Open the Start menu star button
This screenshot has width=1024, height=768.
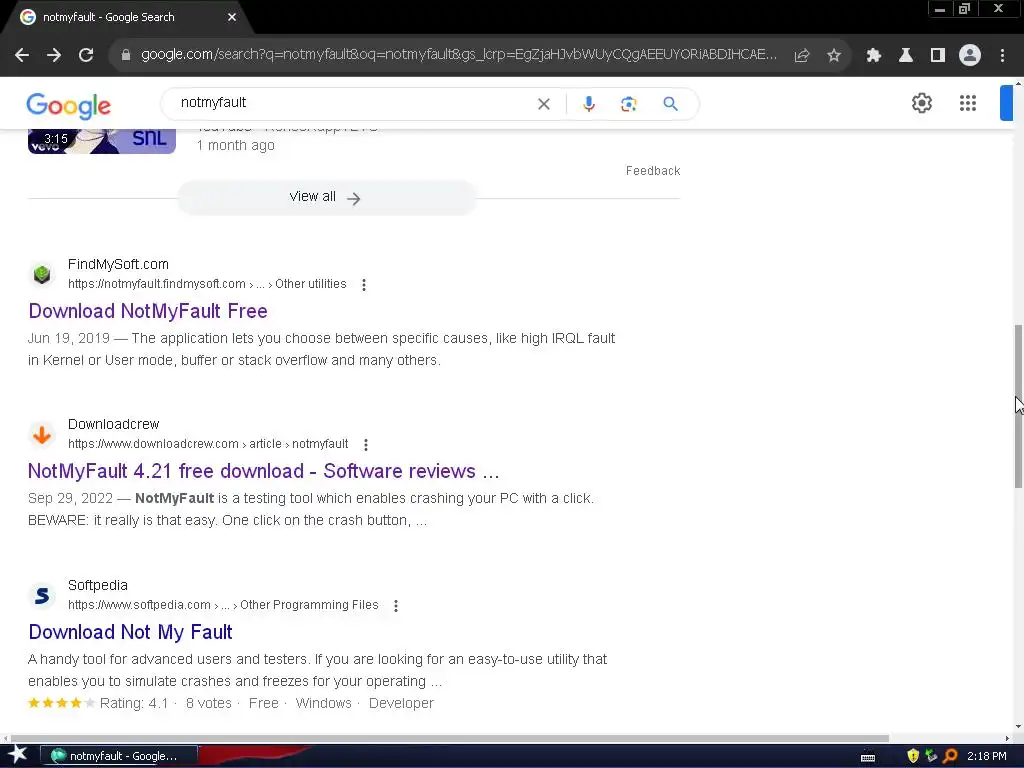(18, 756)
